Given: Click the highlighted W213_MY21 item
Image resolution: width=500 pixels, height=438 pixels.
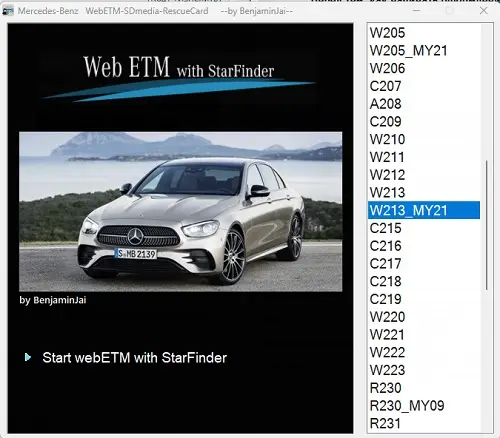Looking at the screenshot, I should tap(424, 210).
